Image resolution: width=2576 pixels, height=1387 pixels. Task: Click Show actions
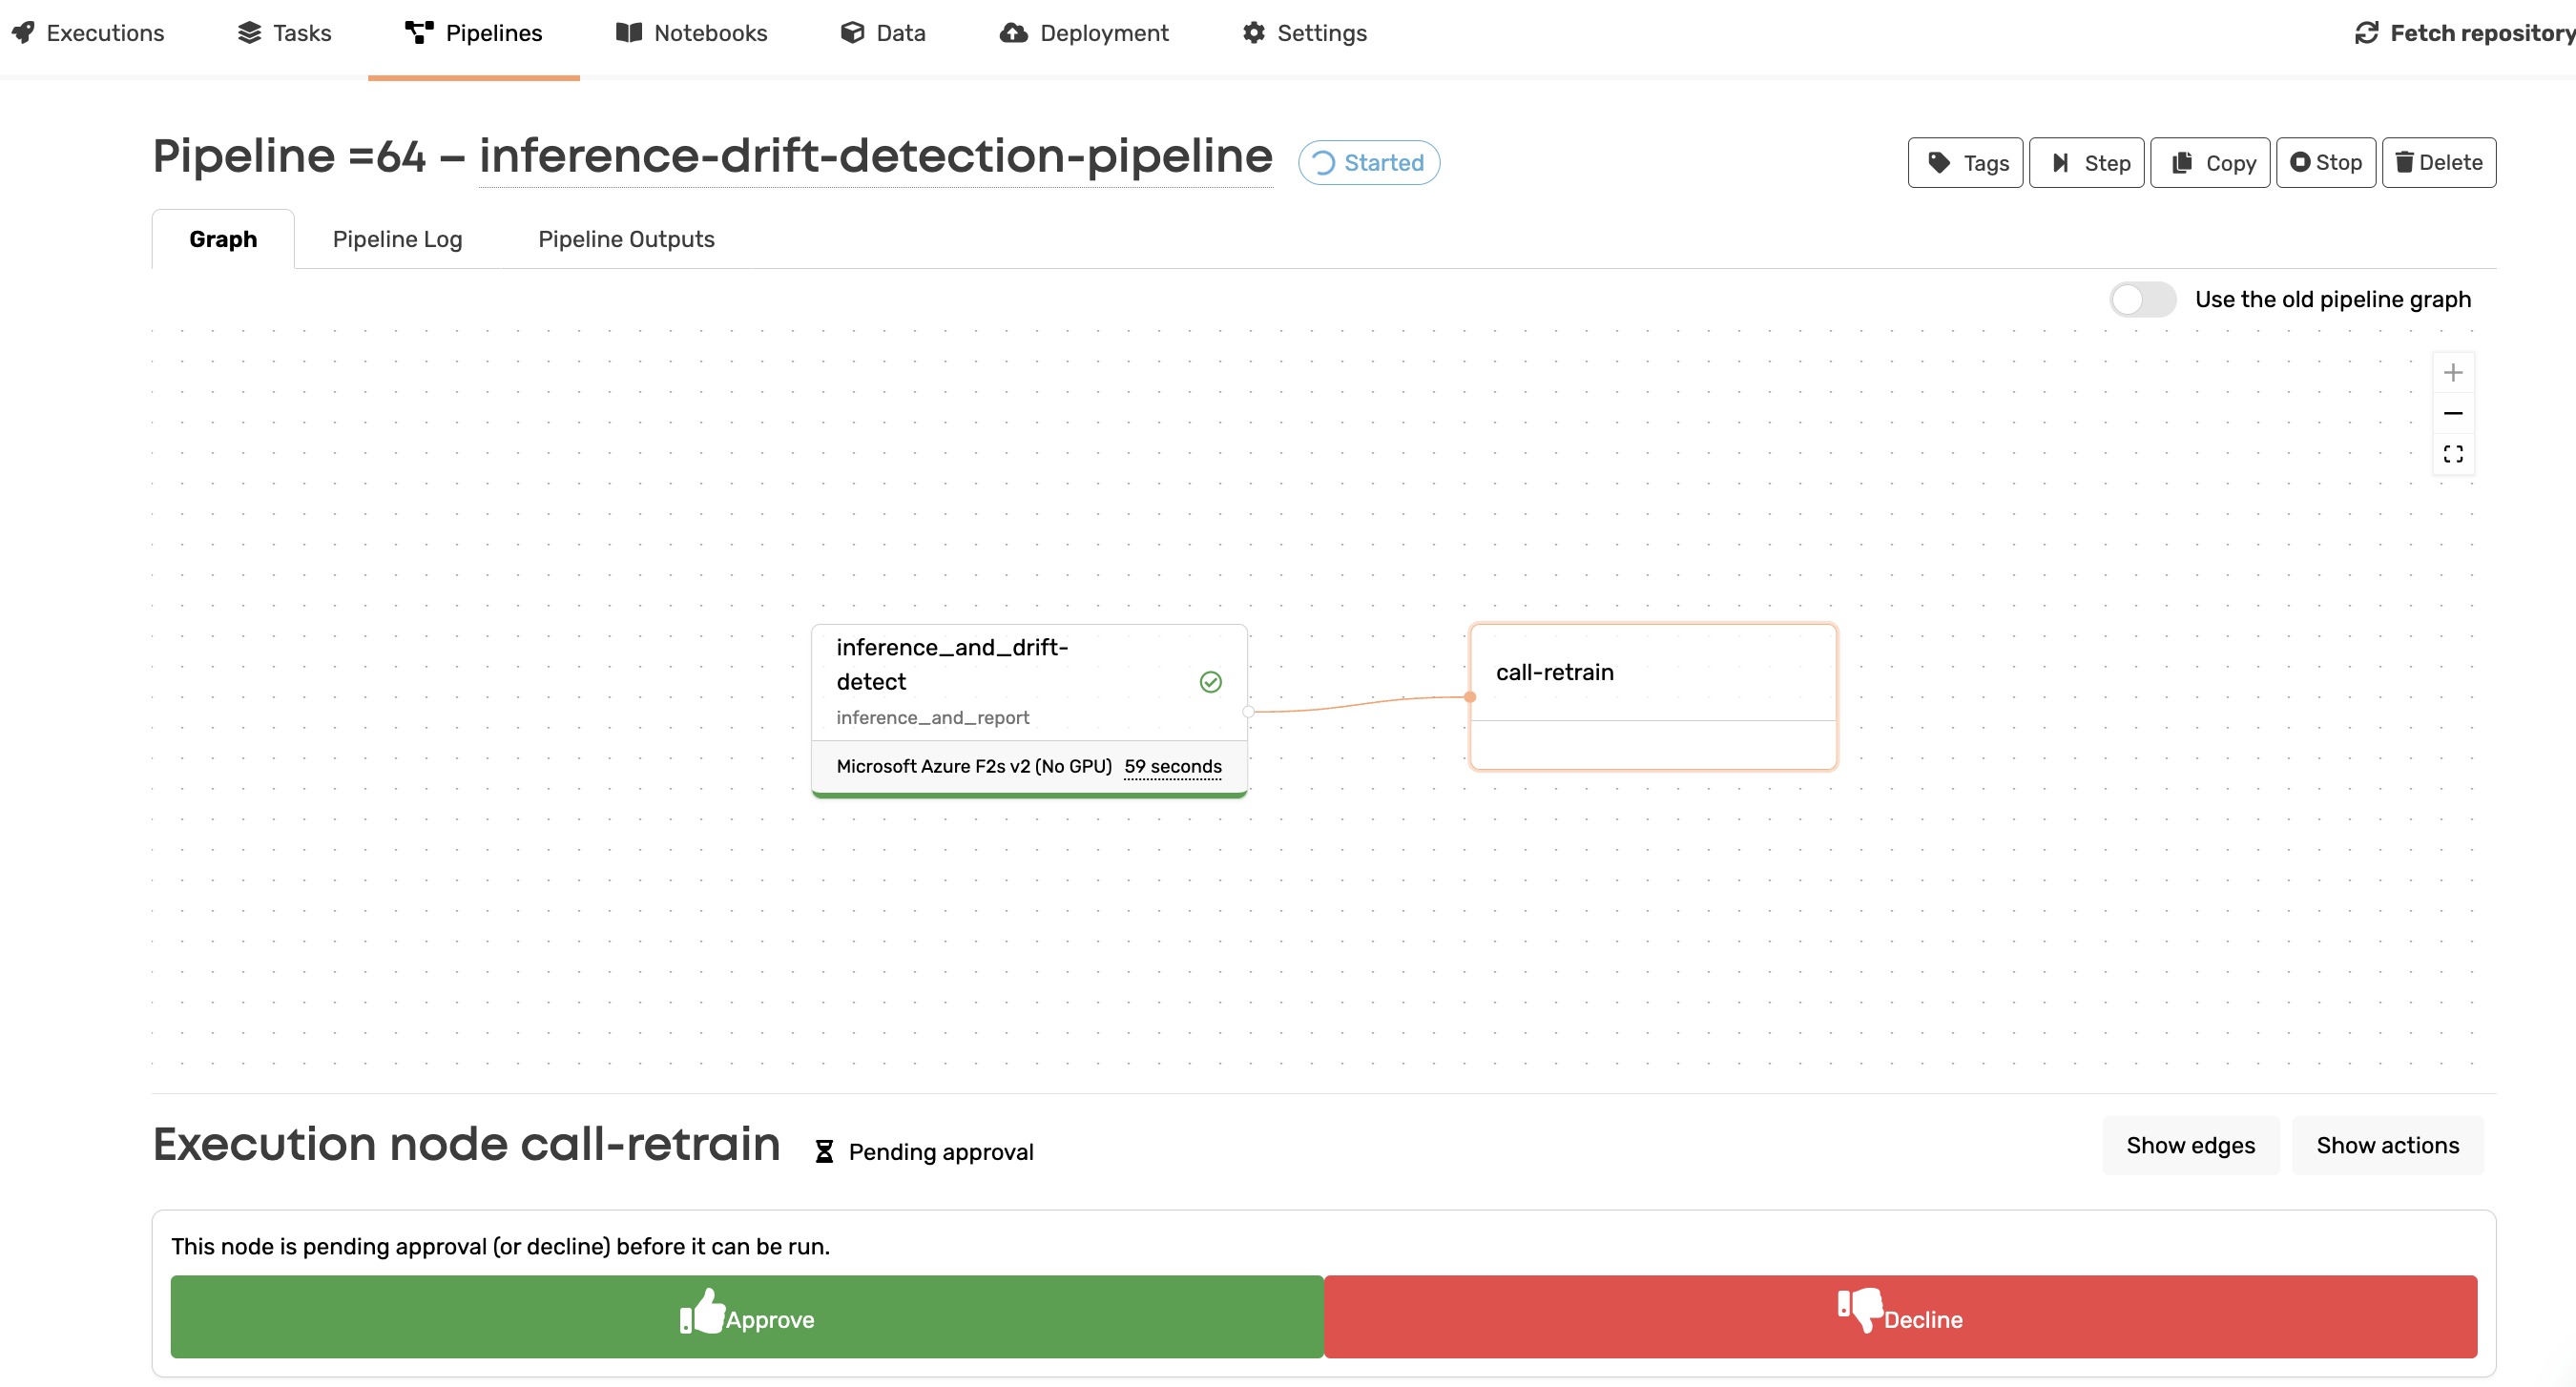point(2387,1145)
